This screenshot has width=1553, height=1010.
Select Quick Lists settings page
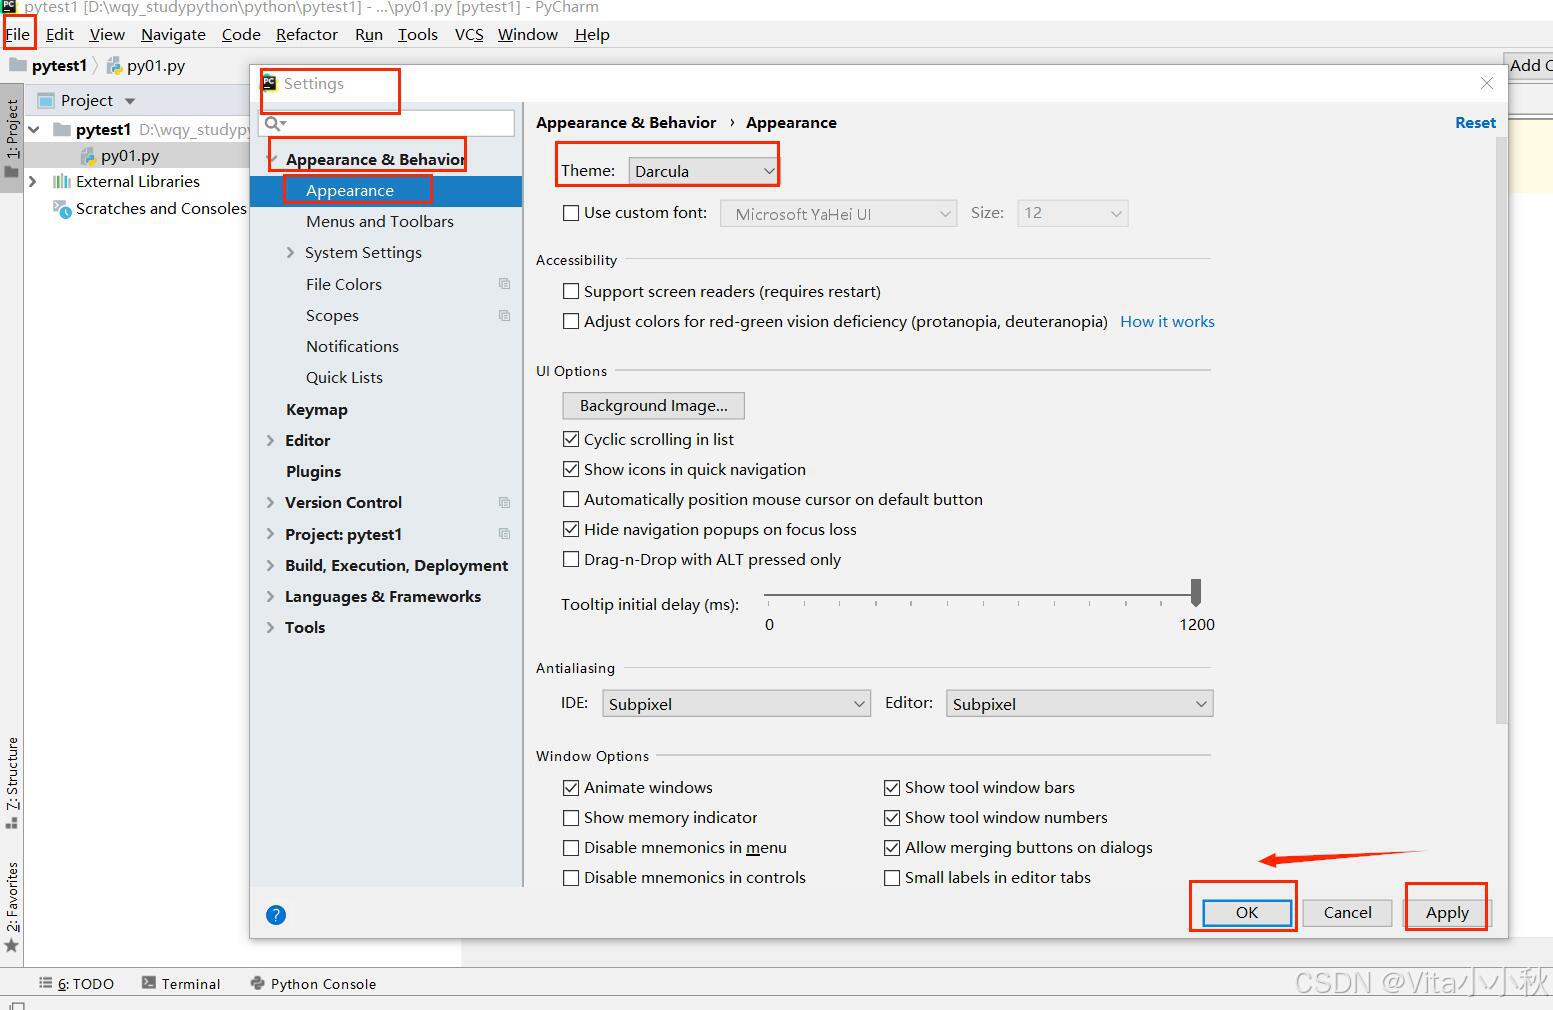coord(344,377)
